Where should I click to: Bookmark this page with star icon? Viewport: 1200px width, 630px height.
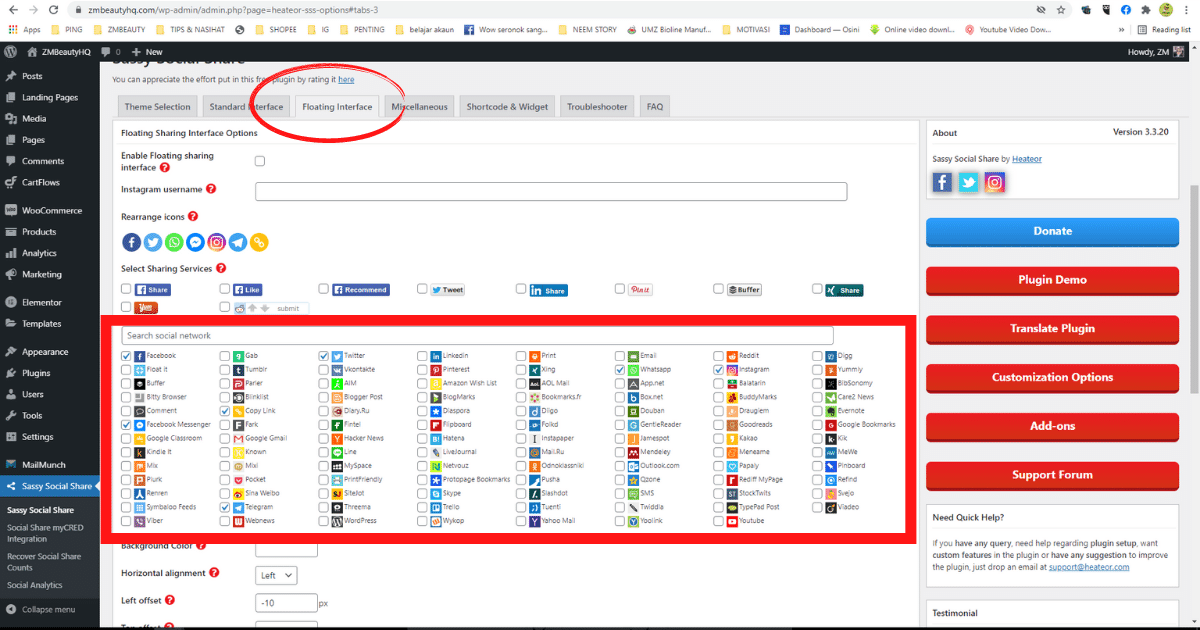(x=1061, y=9)
